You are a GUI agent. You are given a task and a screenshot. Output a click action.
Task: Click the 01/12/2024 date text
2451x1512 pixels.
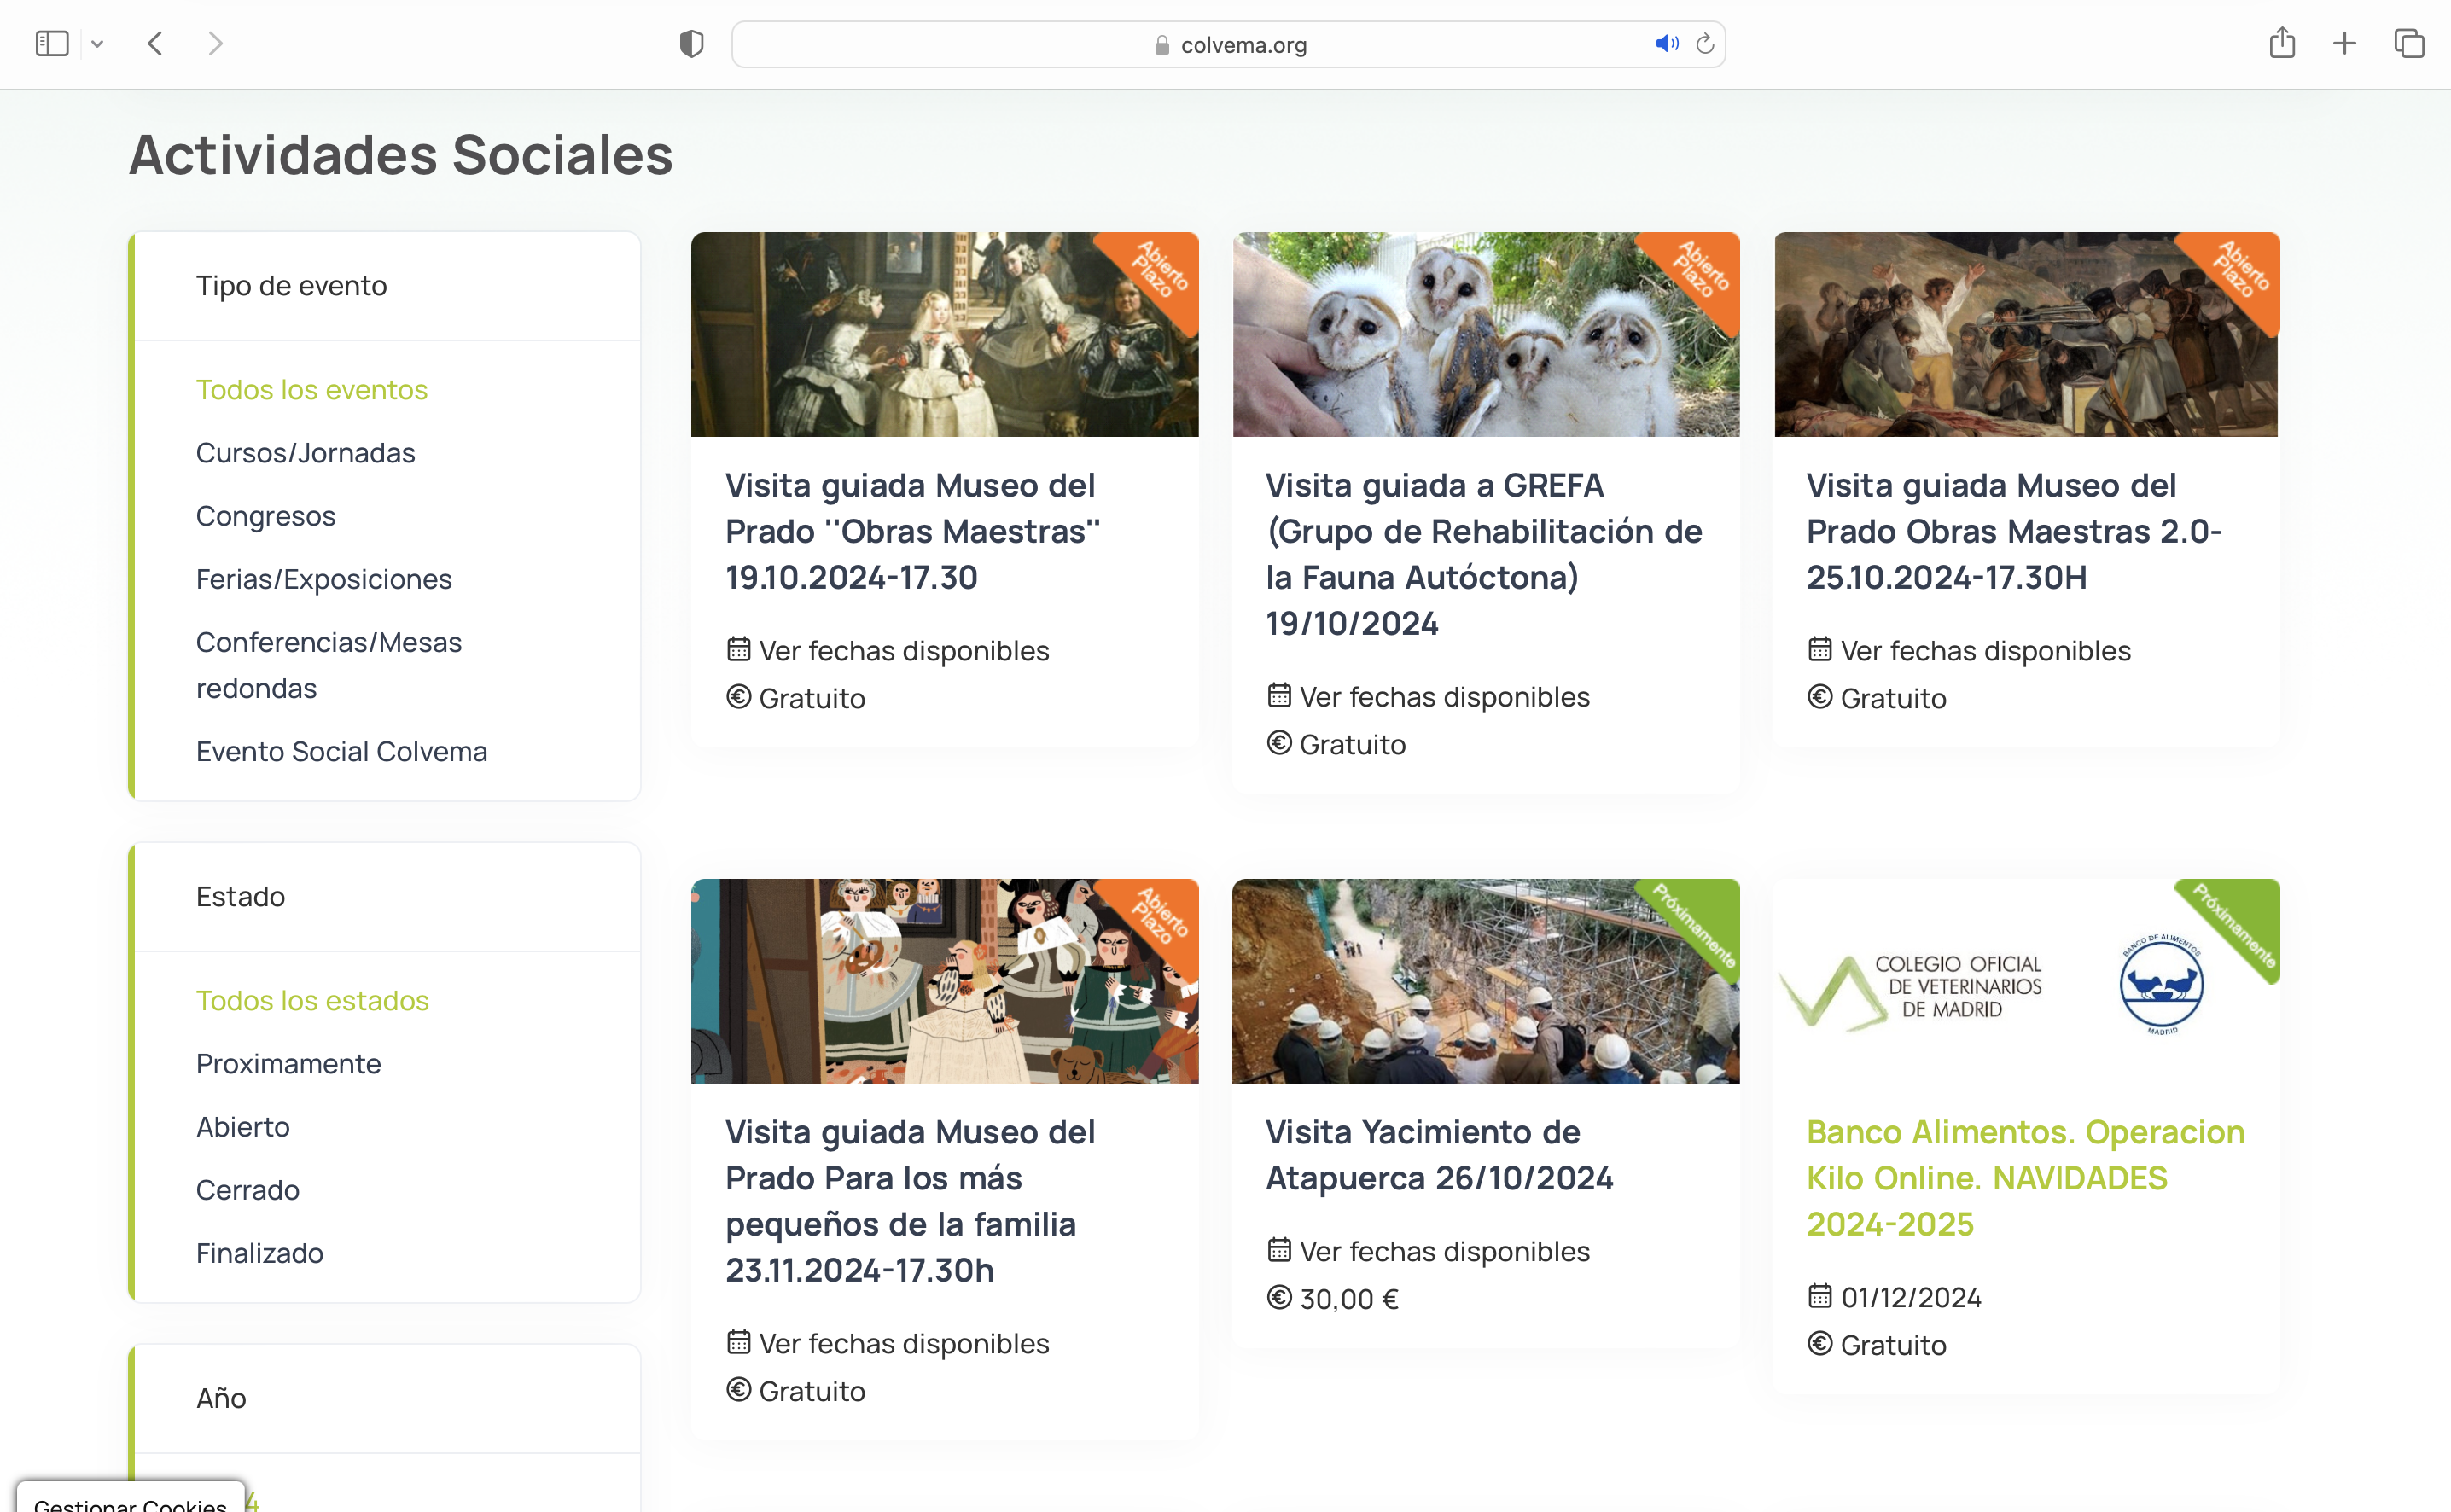(1911, 1298)
